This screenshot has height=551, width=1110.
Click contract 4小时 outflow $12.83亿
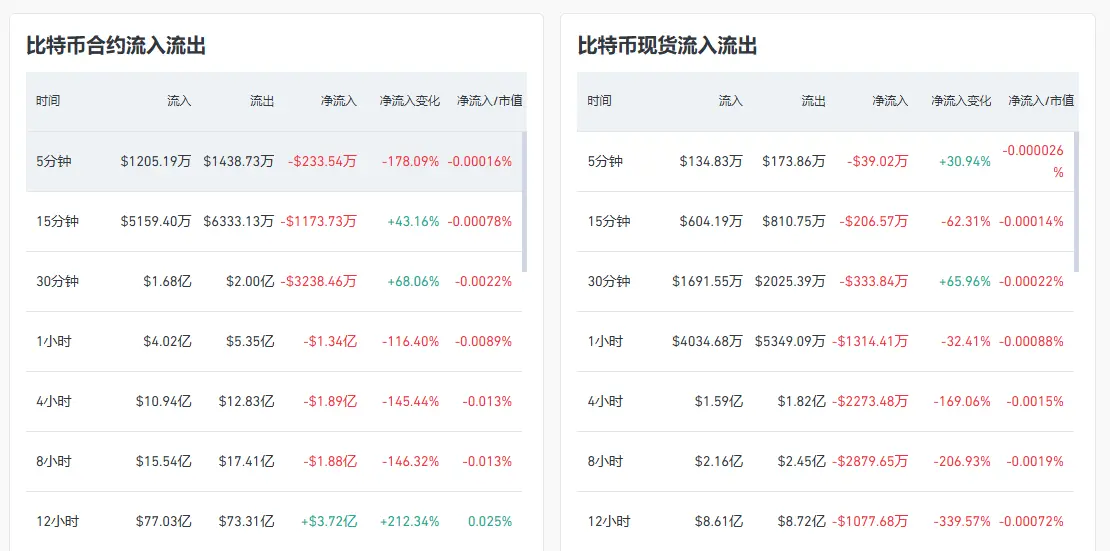(x=246, y=402)
